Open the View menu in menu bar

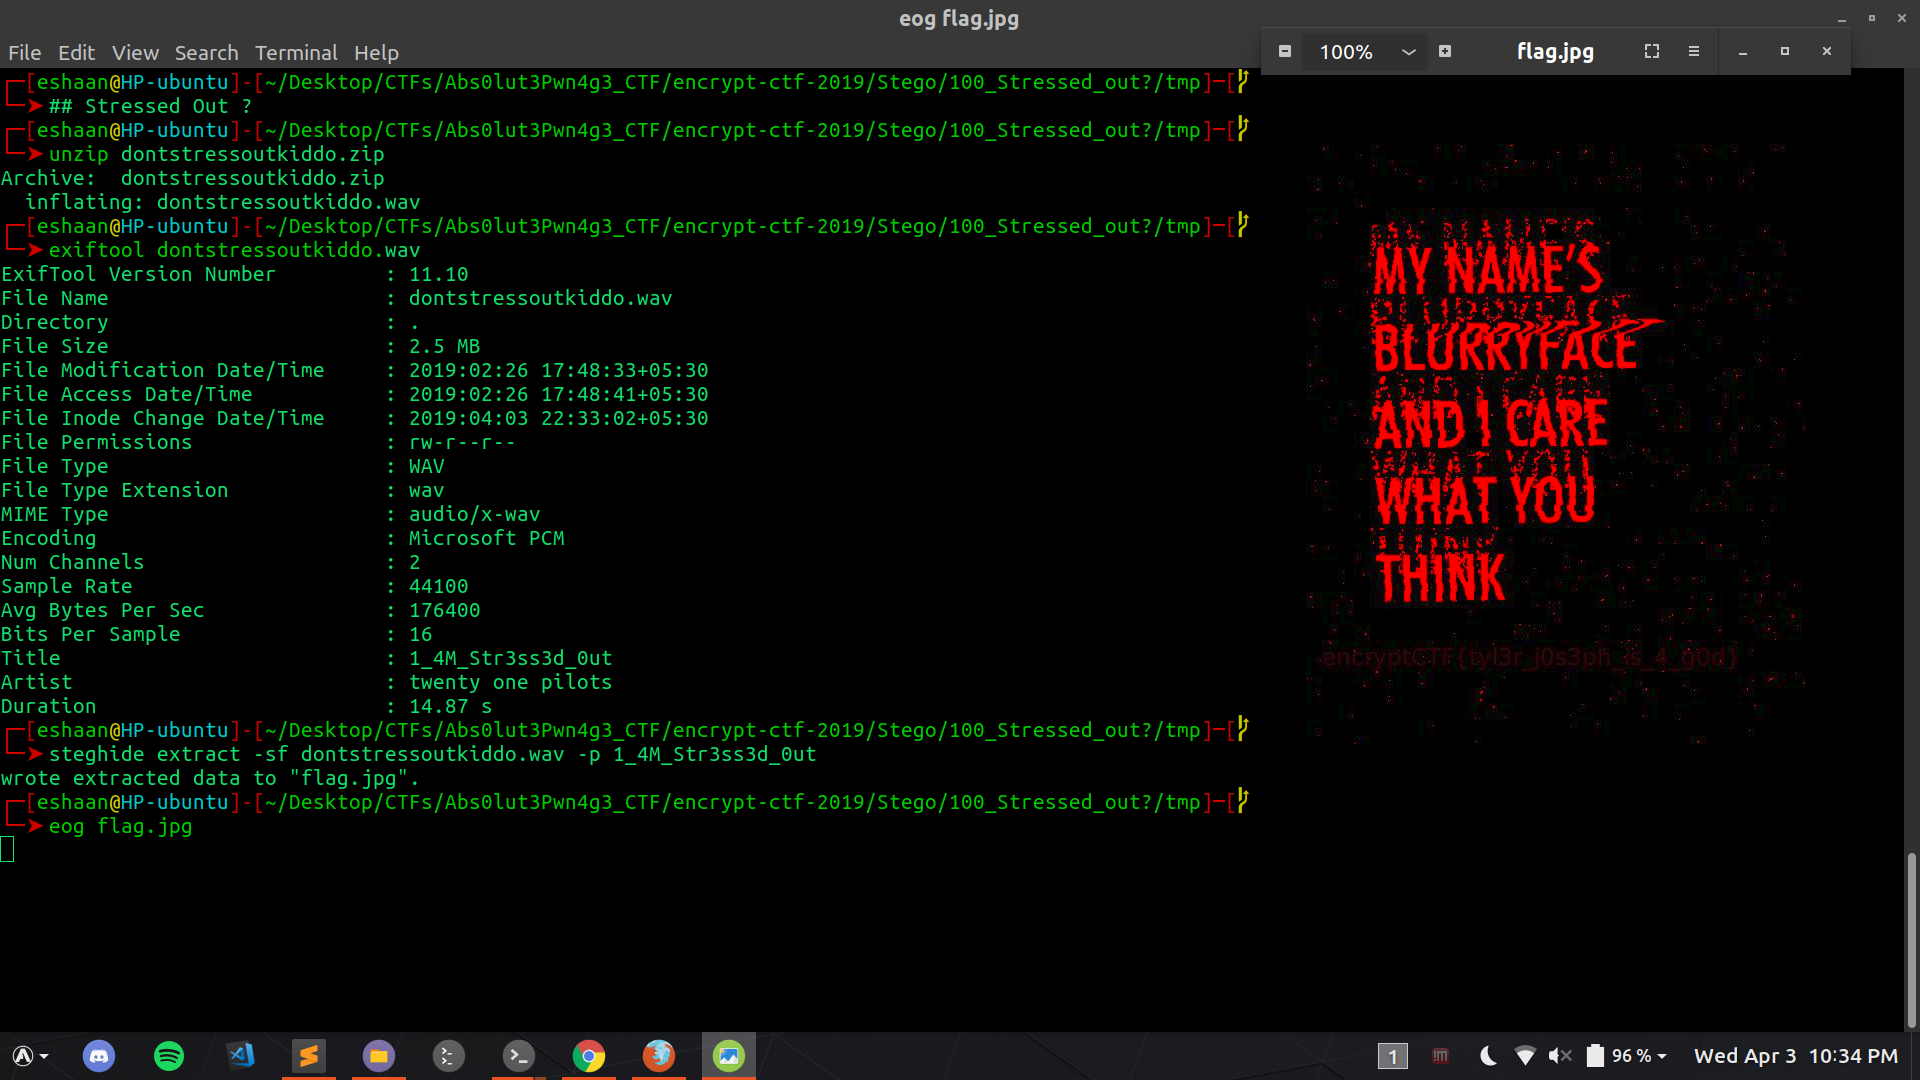tap(135, 53)
